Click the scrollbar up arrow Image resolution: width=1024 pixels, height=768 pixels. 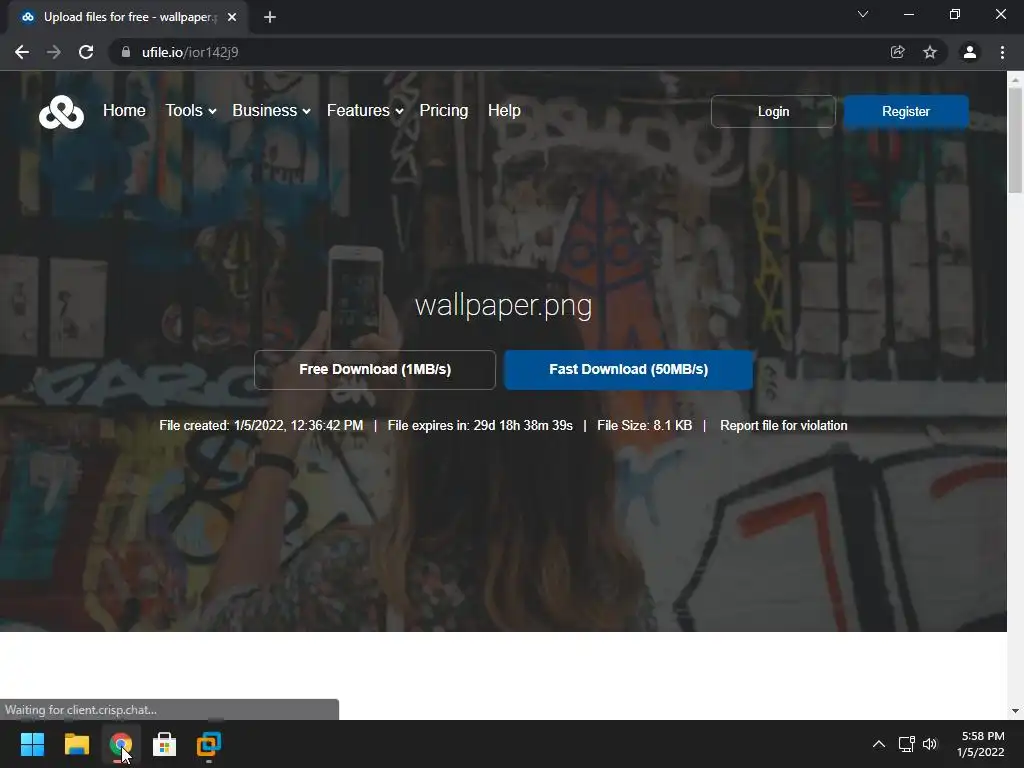[1015, 80]
